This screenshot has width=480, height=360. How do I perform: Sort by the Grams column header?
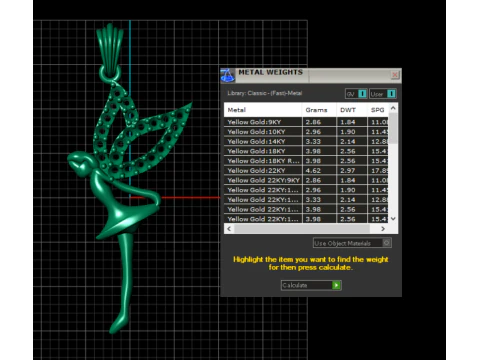319,110
